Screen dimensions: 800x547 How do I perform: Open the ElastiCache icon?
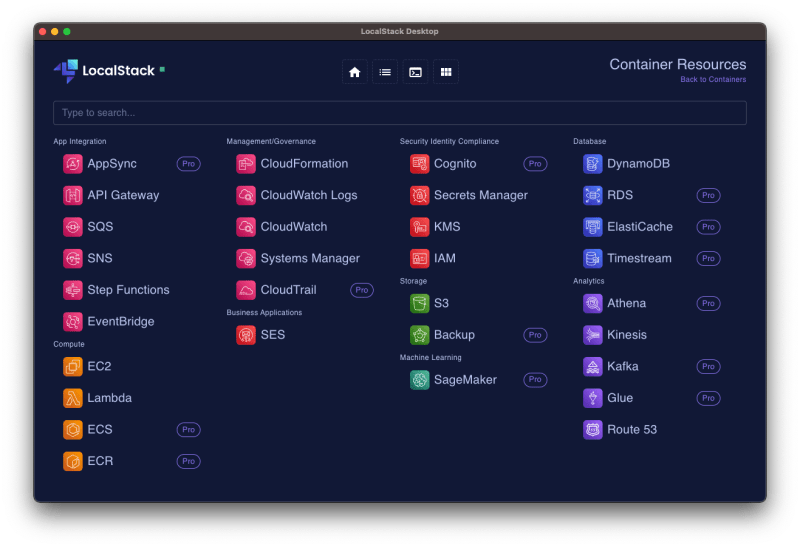[593, 227]
